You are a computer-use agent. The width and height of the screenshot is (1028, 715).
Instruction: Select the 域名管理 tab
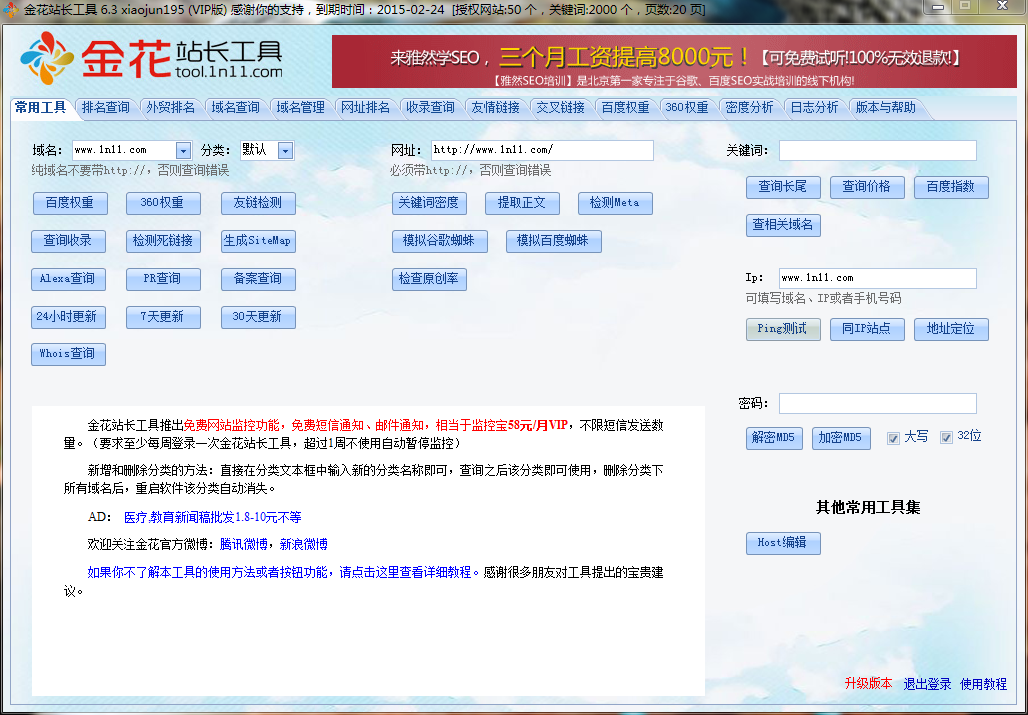click(300, 107)
